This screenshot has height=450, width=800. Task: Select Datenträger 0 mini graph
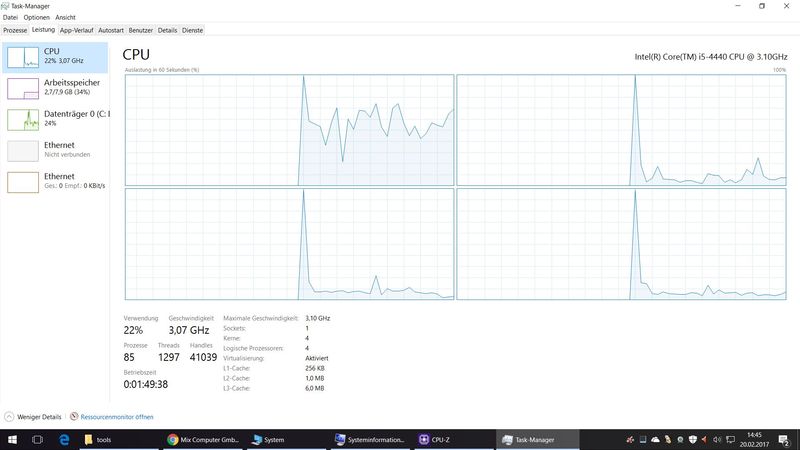click(x=23, y=120)
